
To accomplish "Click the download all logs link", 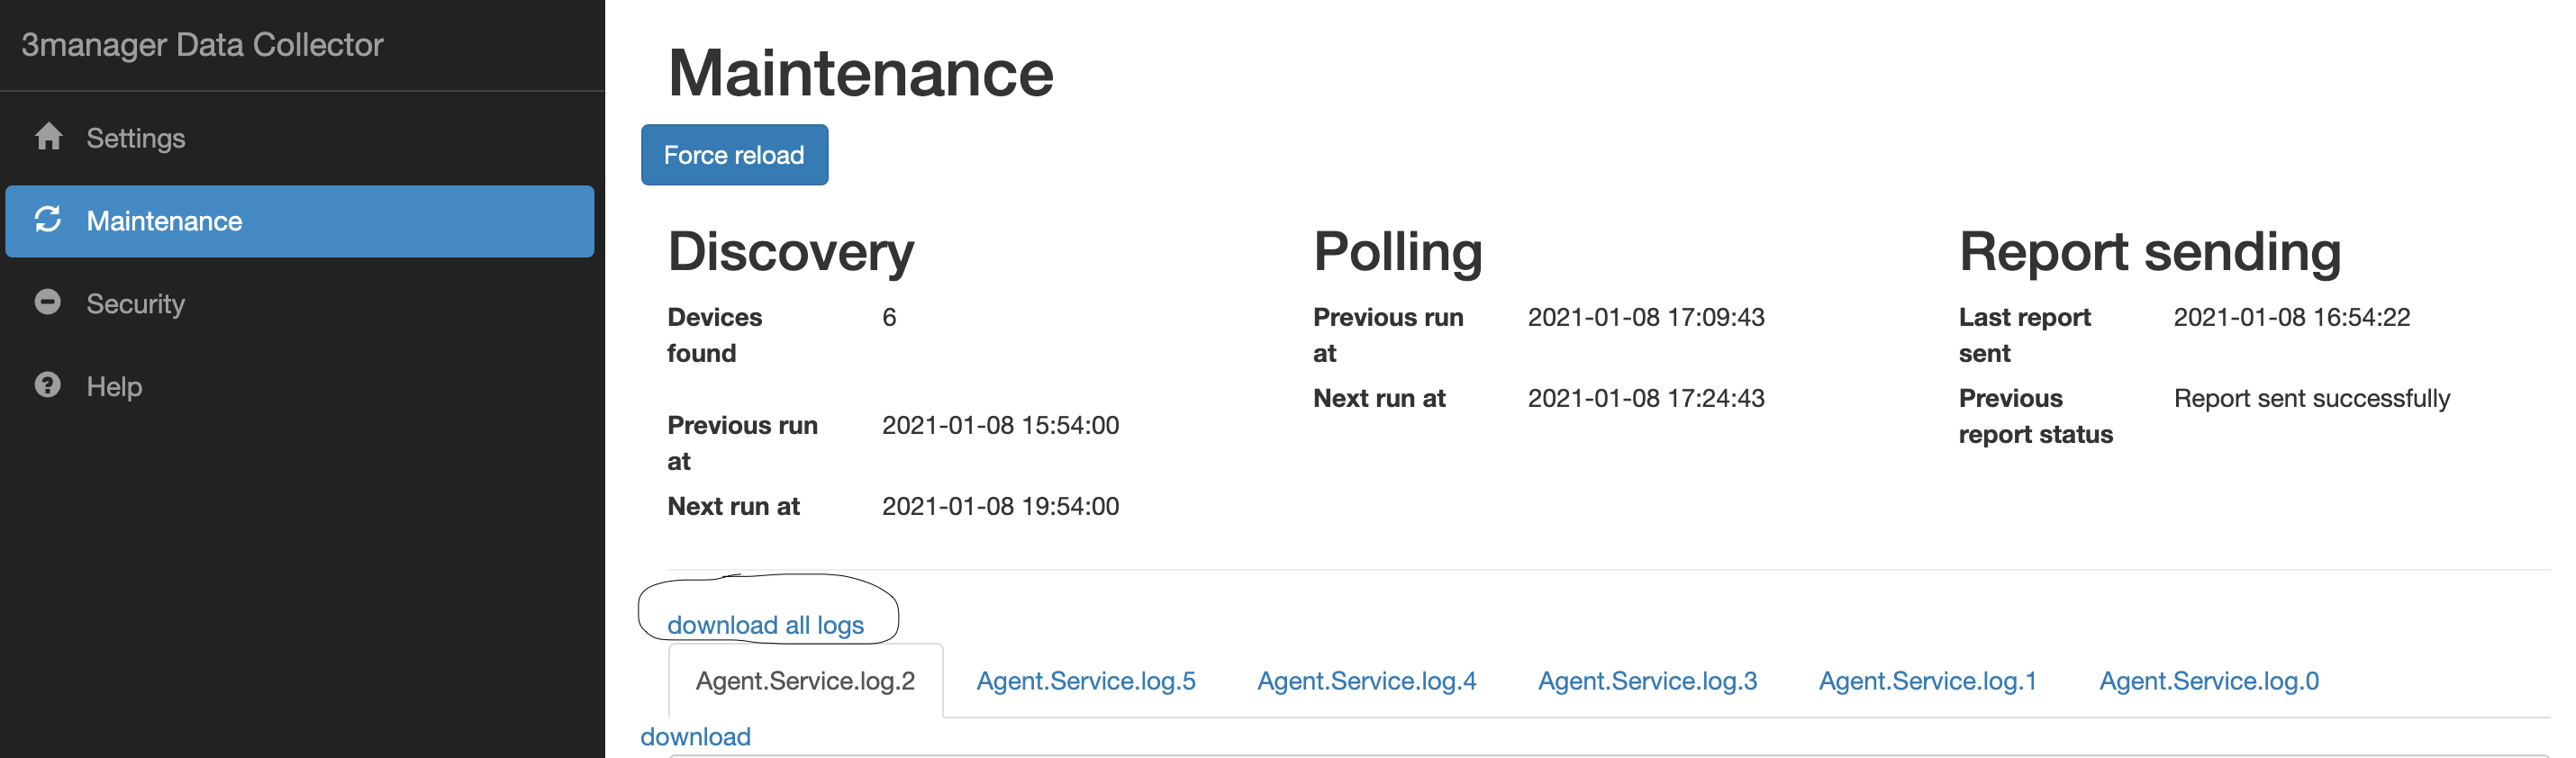I will pos(766,625).
